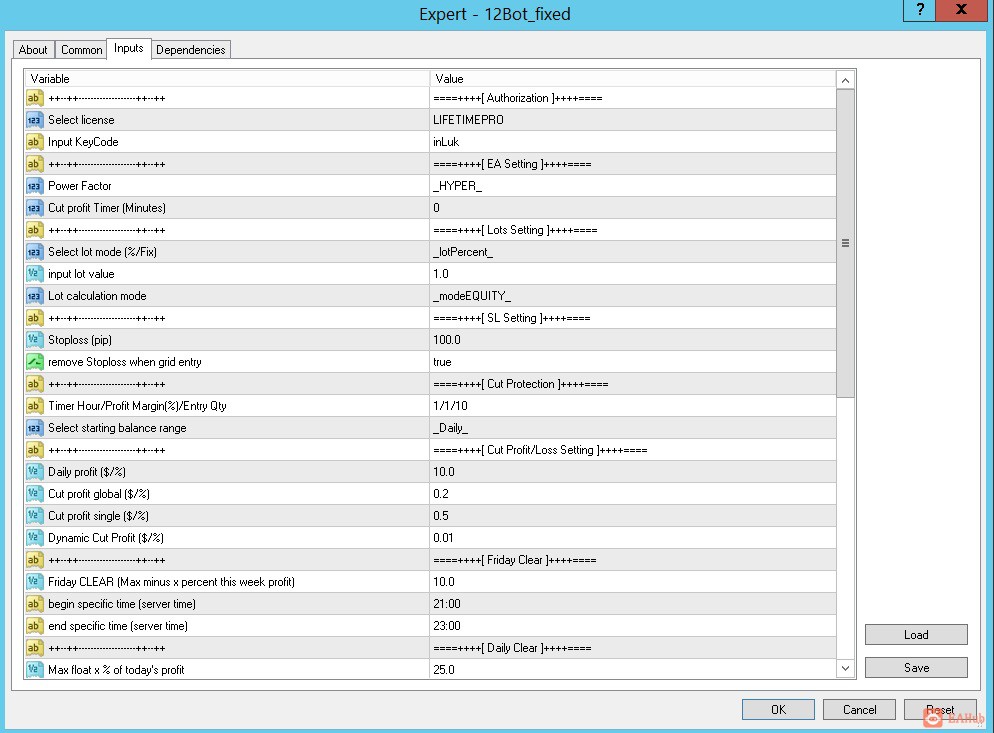
Task: Click the string icon in the EA Setting separator row
Action: coord(34,164)
